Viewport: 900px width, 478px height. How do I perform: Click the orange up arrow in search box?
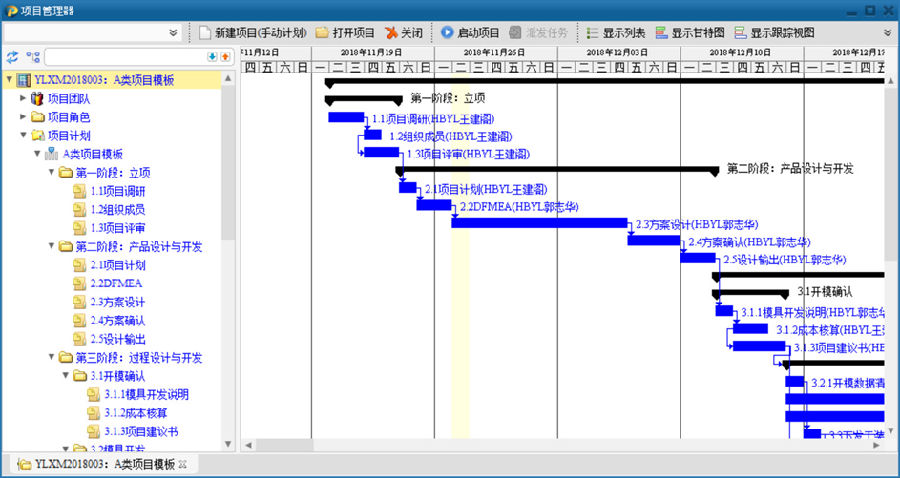[225, 56]
